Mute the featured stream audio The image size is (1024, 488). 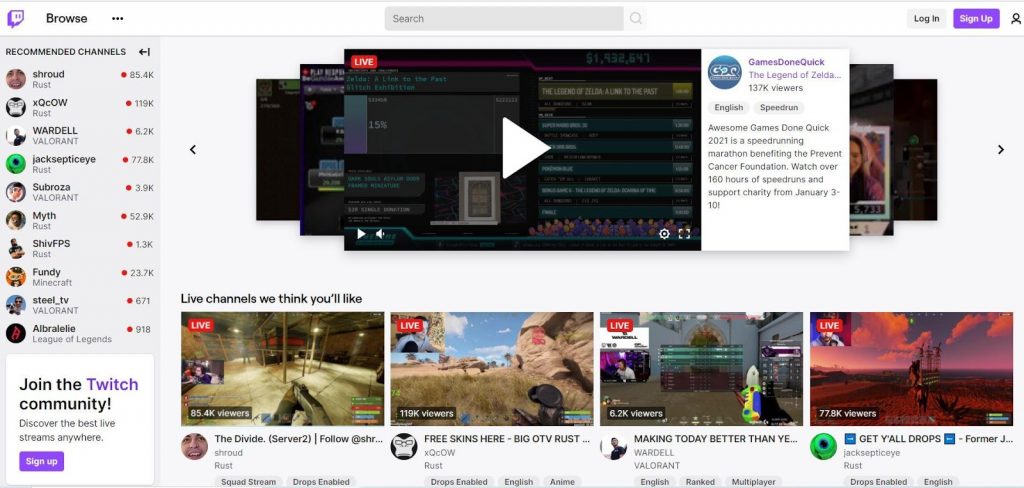(380, 234)
